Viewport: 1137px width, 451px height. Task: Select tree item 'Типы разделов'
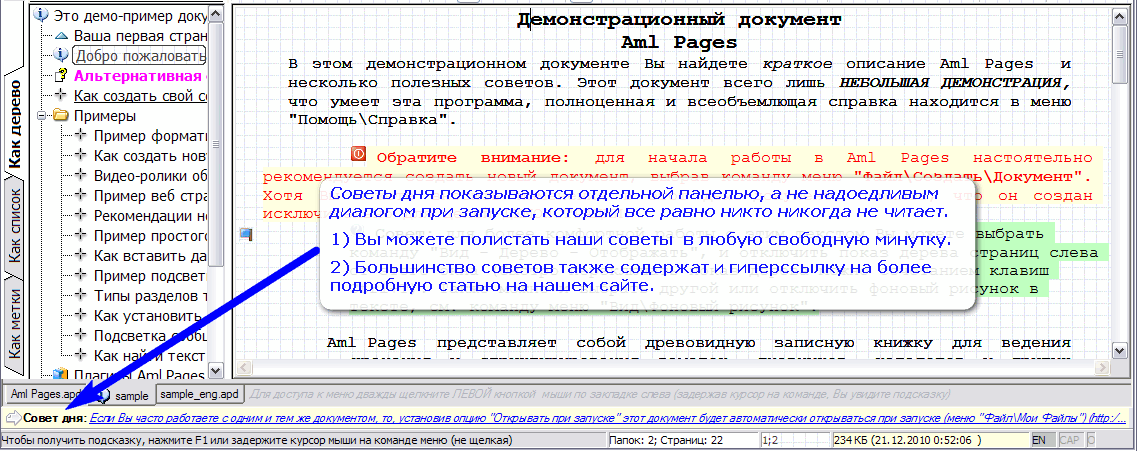click(151, 295)
